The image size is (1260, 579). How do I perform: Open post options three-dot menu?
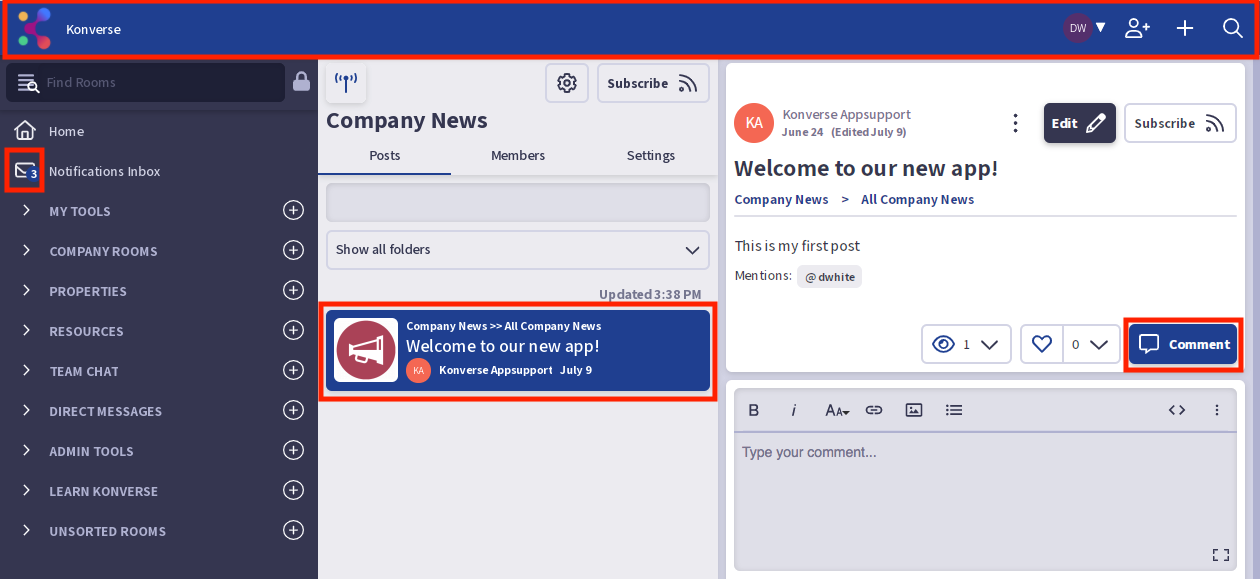pos(1016,123)
